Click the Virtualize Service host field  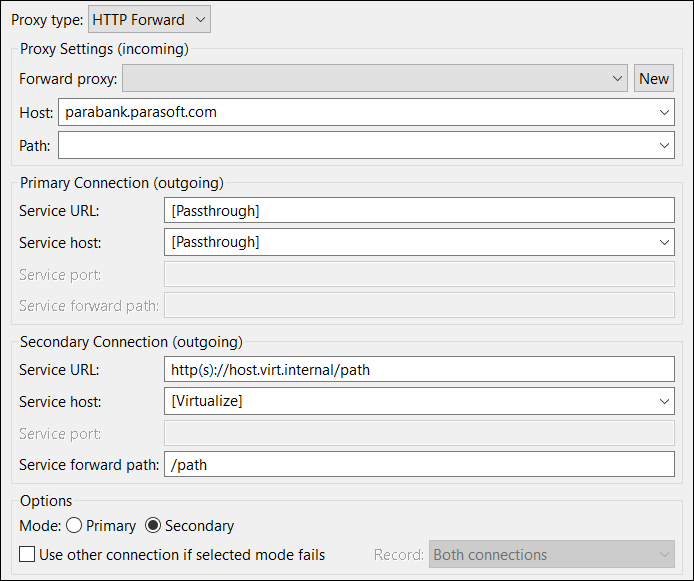pos(409,401)
